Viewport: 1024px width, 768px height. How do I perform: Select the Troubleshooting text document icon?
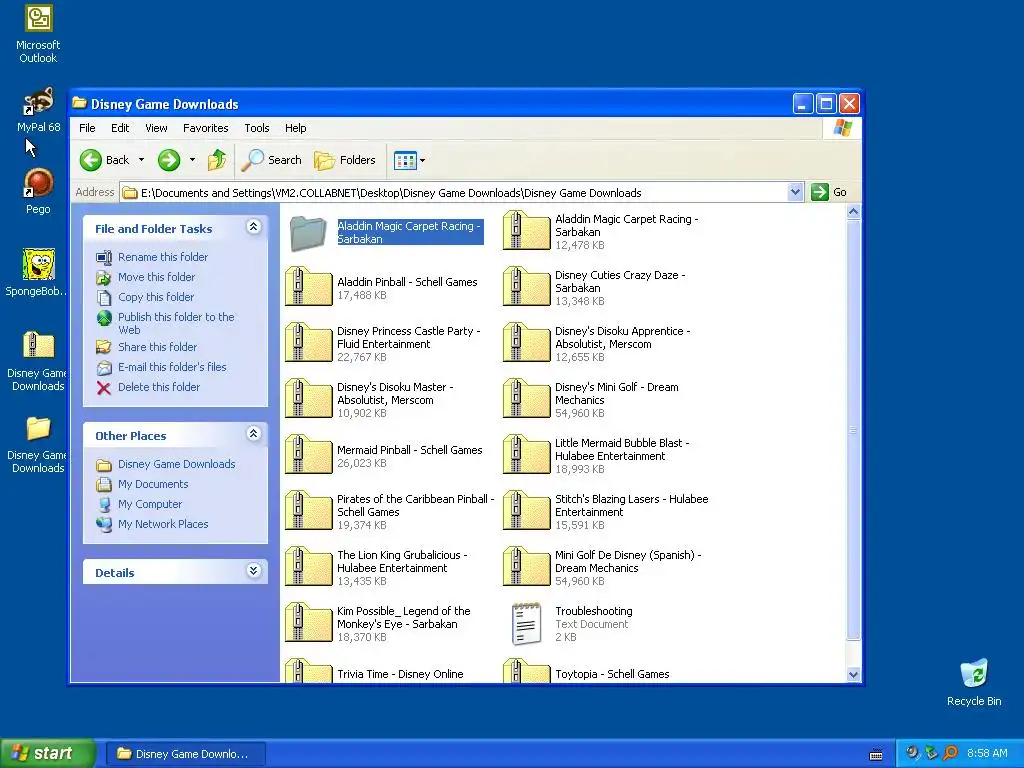click(x=526, y=623)
